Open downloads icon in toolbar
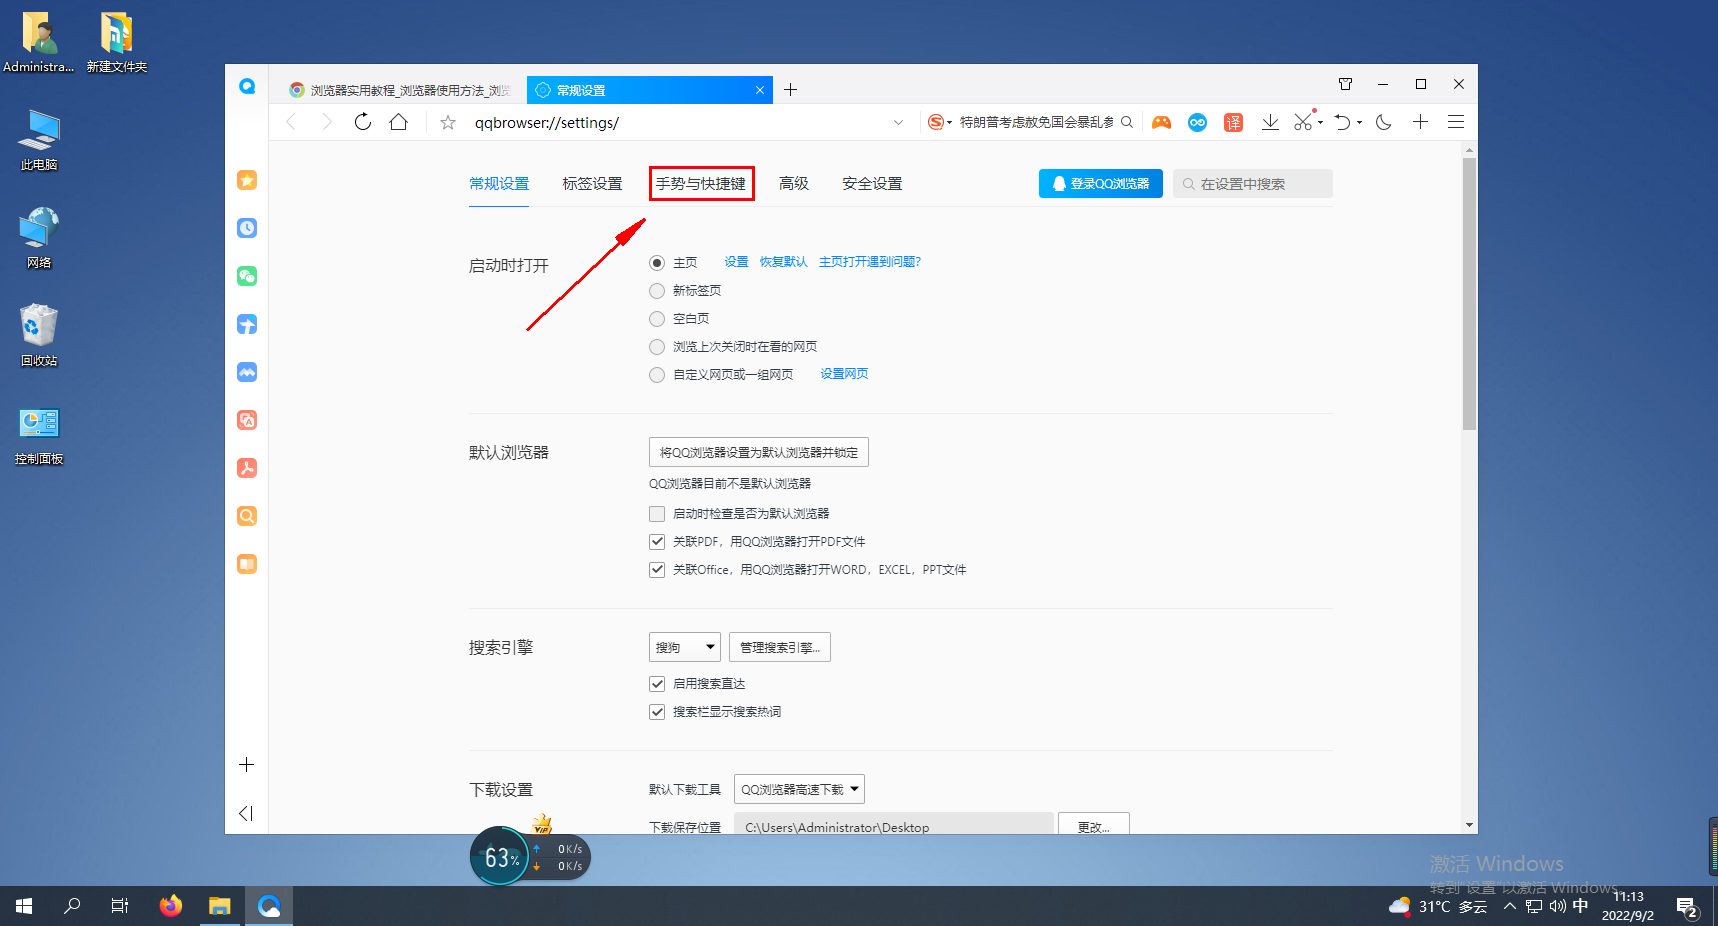This screenshot has width=1718, height=926. tap(1270, 122)
